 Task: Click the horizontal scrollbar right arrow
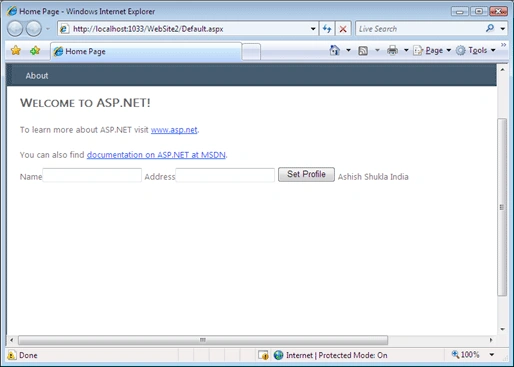[491, 340]
